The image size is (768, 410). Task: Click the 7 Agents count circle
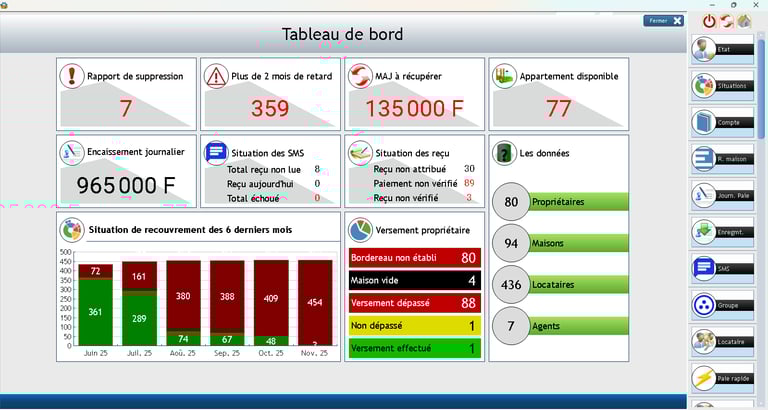point(511,326)
